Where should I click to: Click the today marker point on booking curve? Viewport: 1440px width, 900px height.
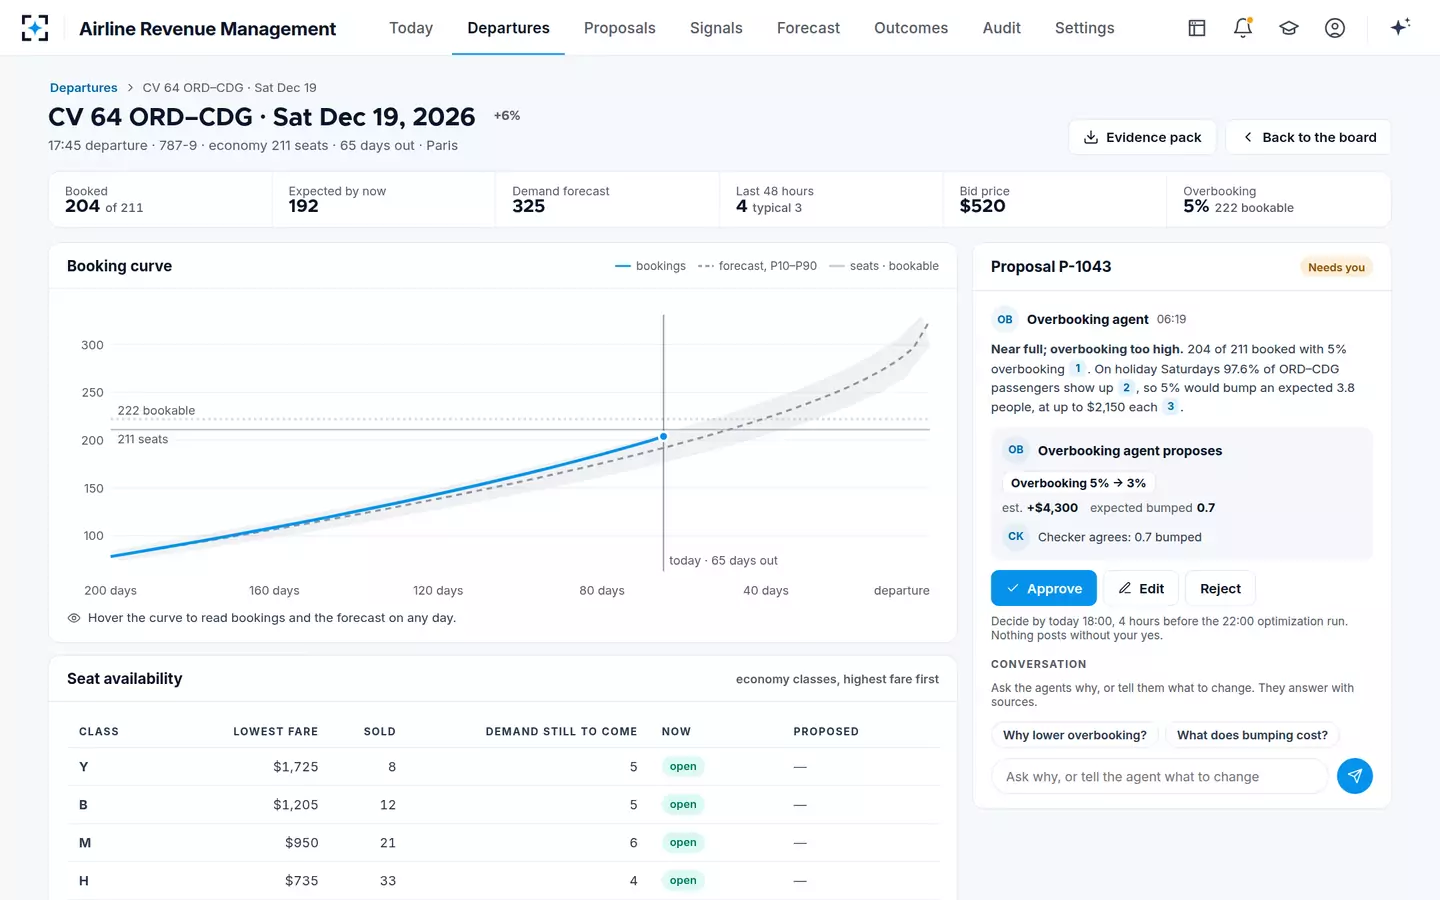coord(663,437)
